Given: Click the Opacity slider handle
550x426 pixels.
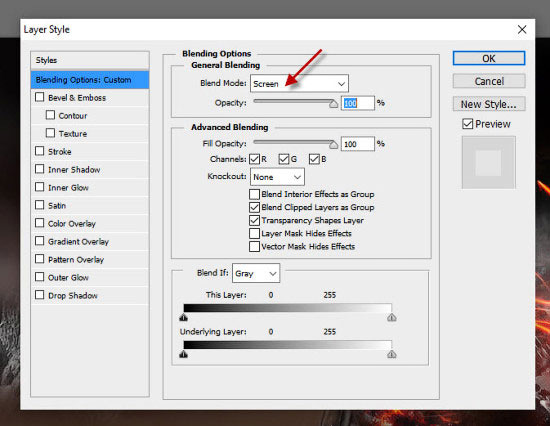Looking at the screenshot, I should (333, 104).
